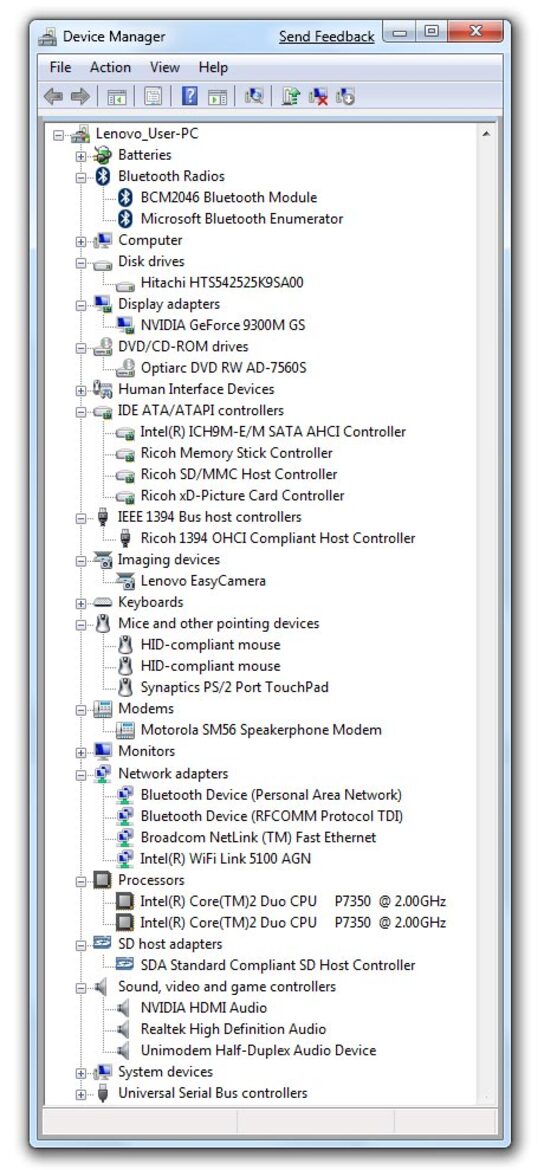
Task: Click the Help question-mark toolbar icon
Action: [x=190, y=96]
